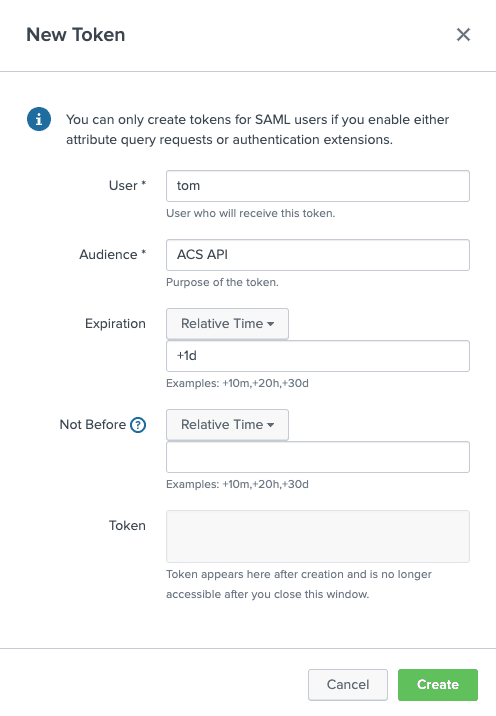The image size is (496, 716).
Task: Click the User * field label
Action: click(x=127, y=185)
